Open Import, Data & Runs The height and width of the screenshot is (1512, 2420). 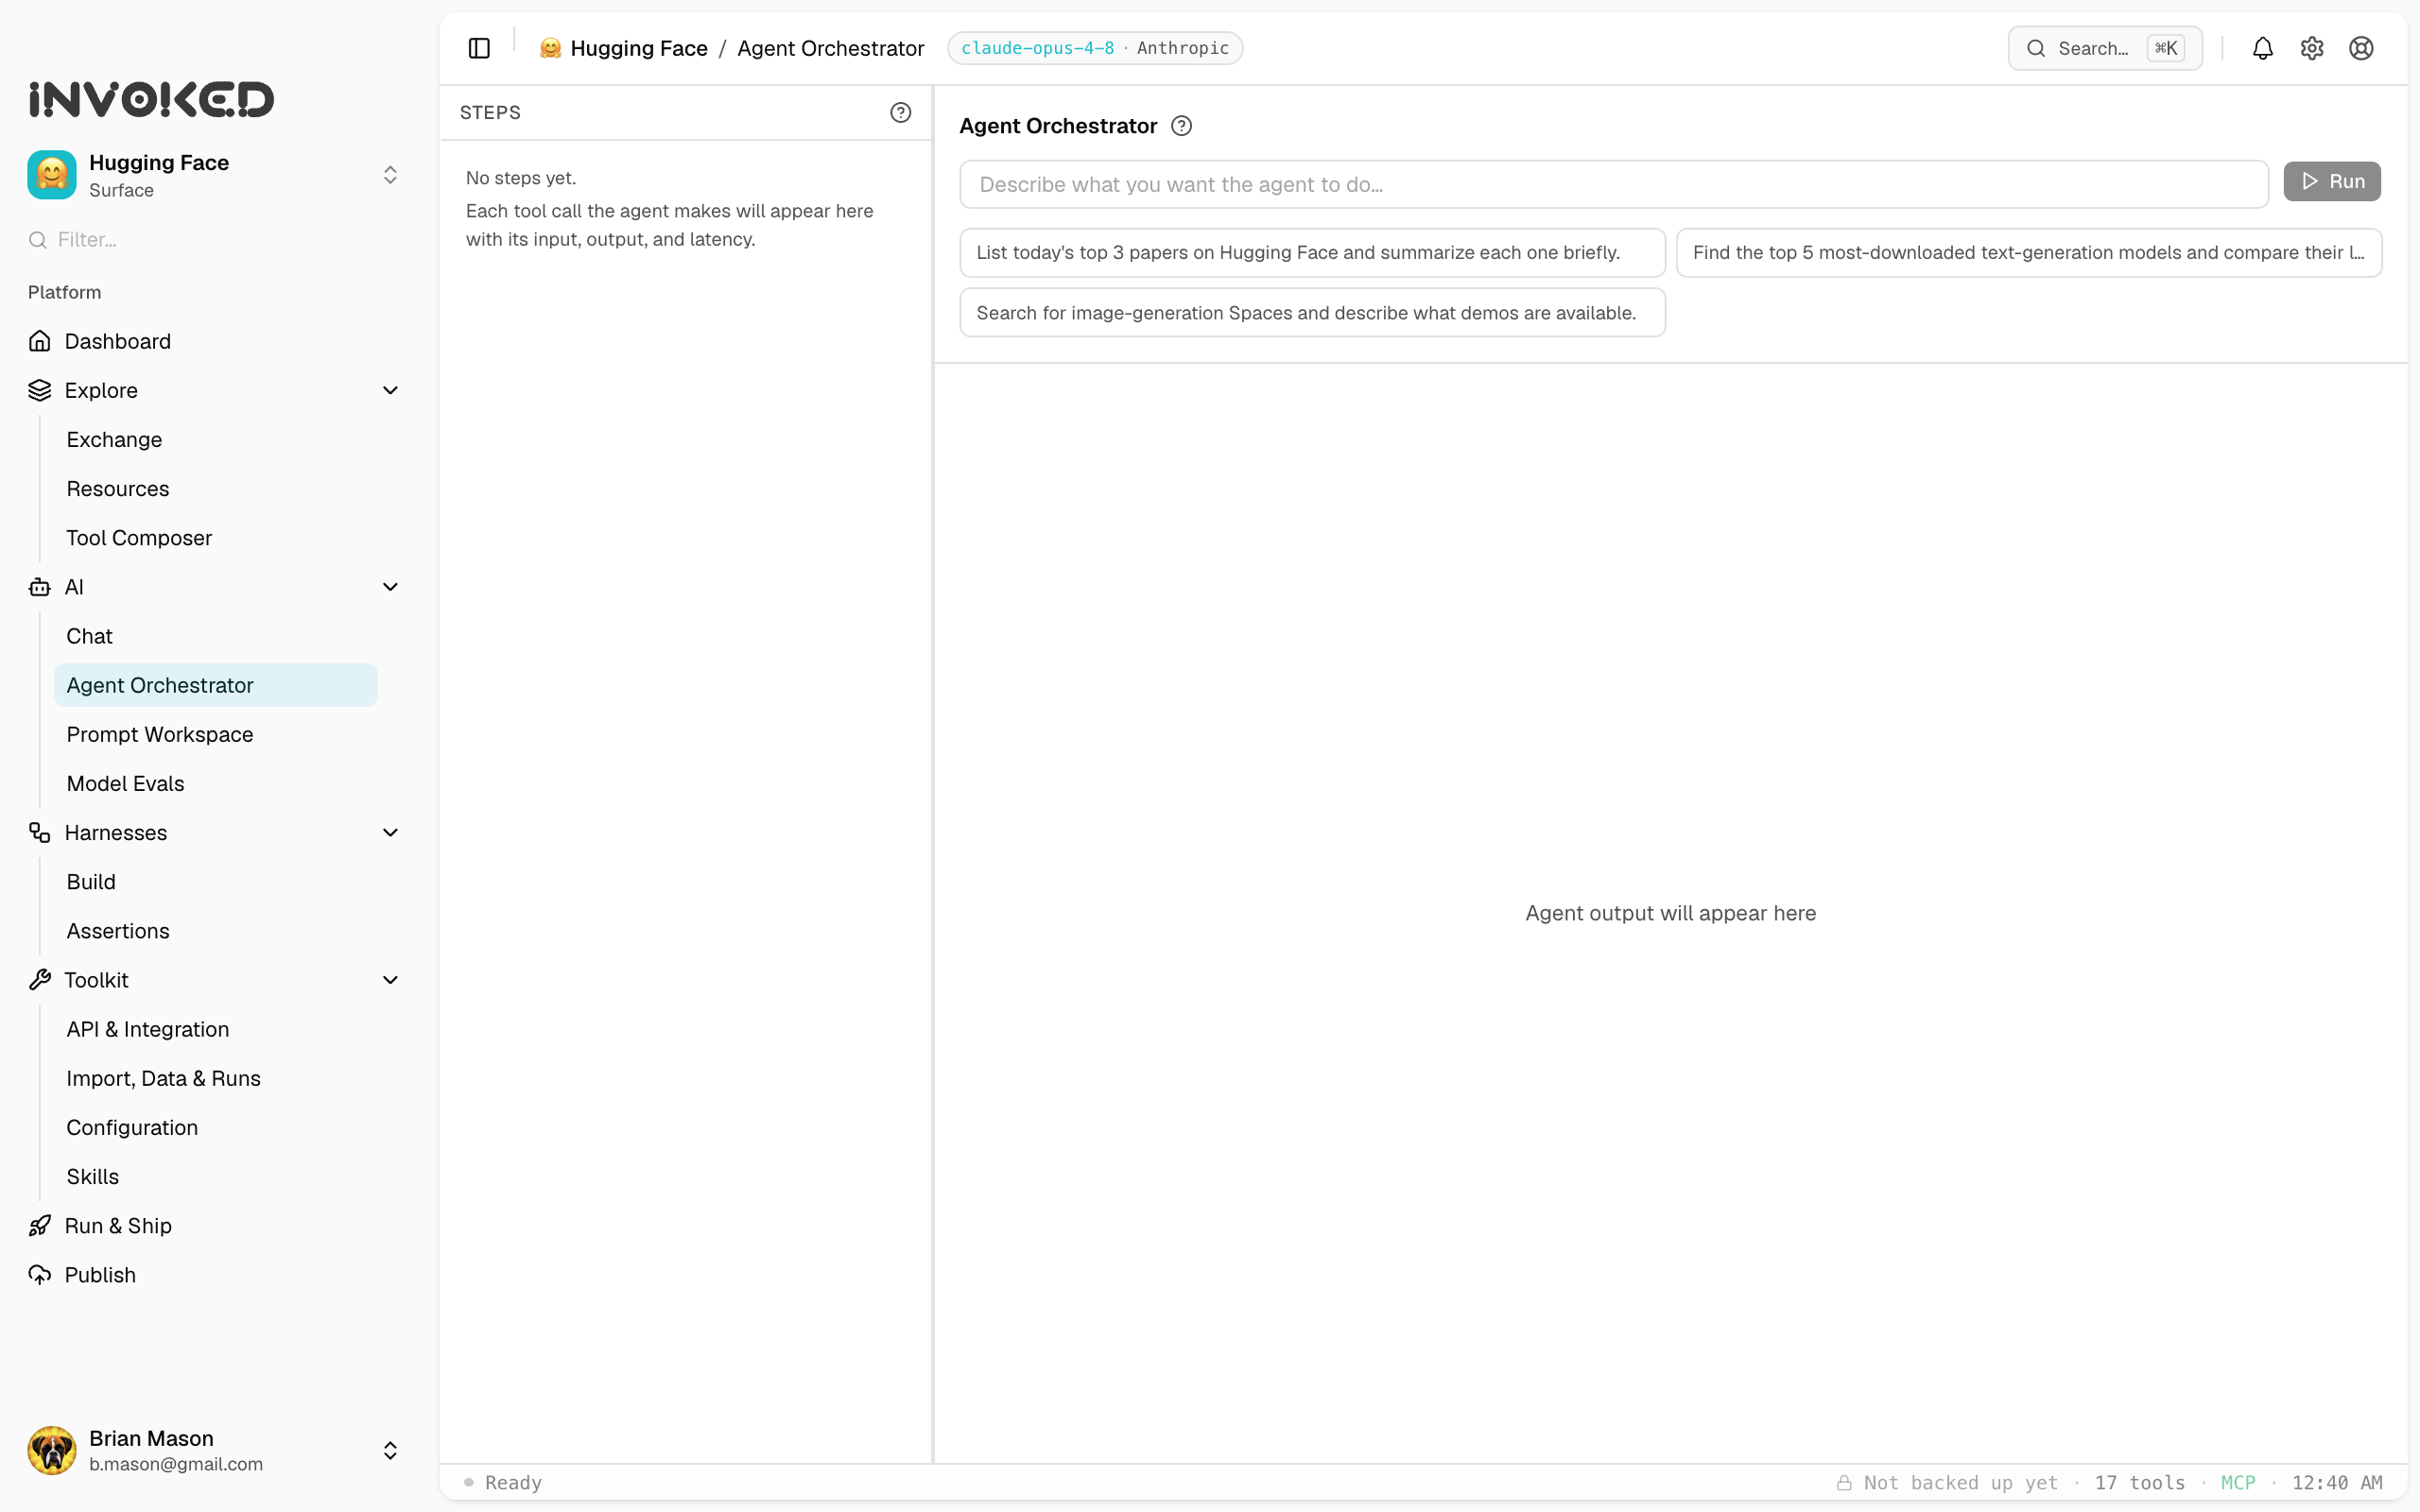coord(216,1078)
